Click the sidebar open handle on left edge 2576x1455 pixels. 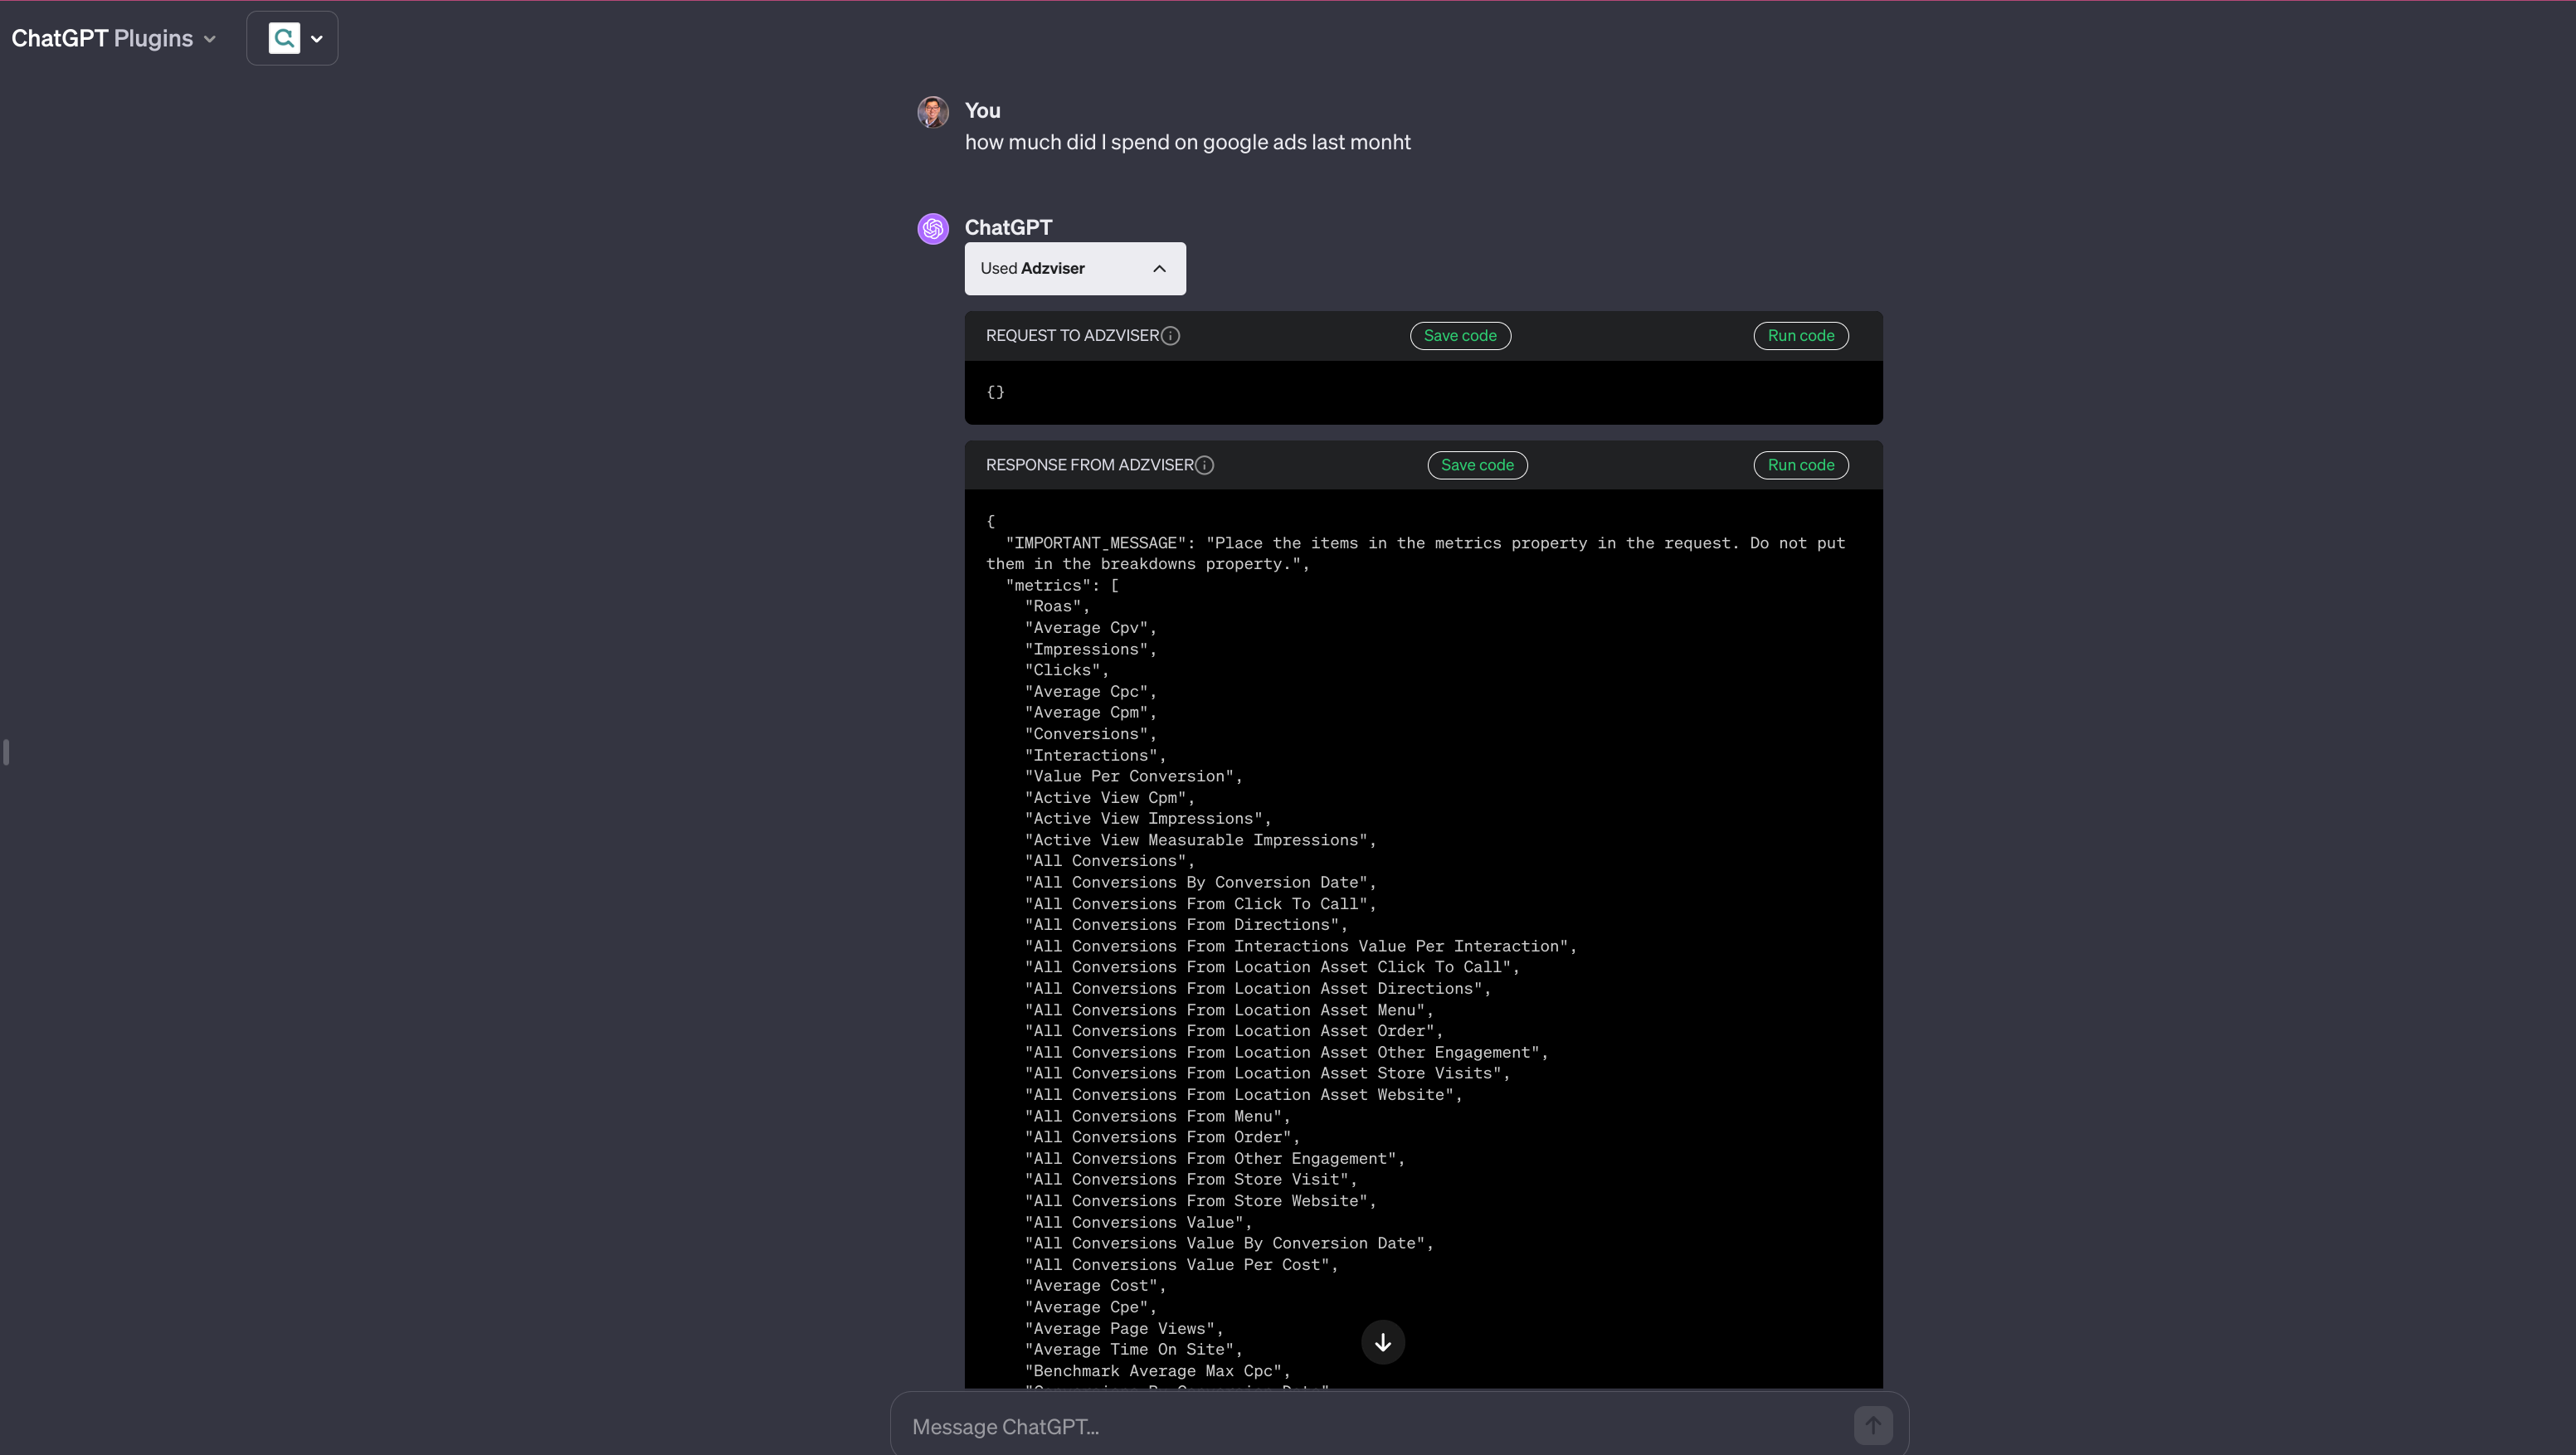6,751
